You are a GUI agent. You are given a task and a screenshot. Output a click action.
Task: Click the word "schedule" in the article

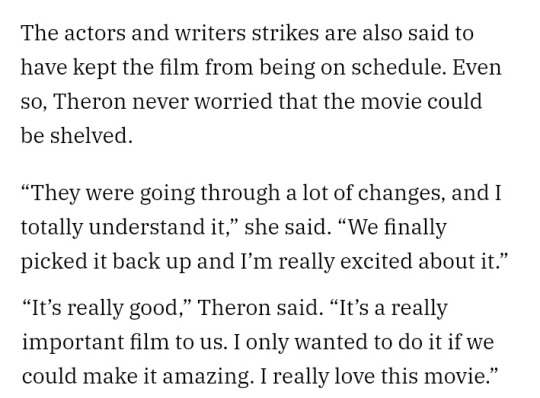398,67
